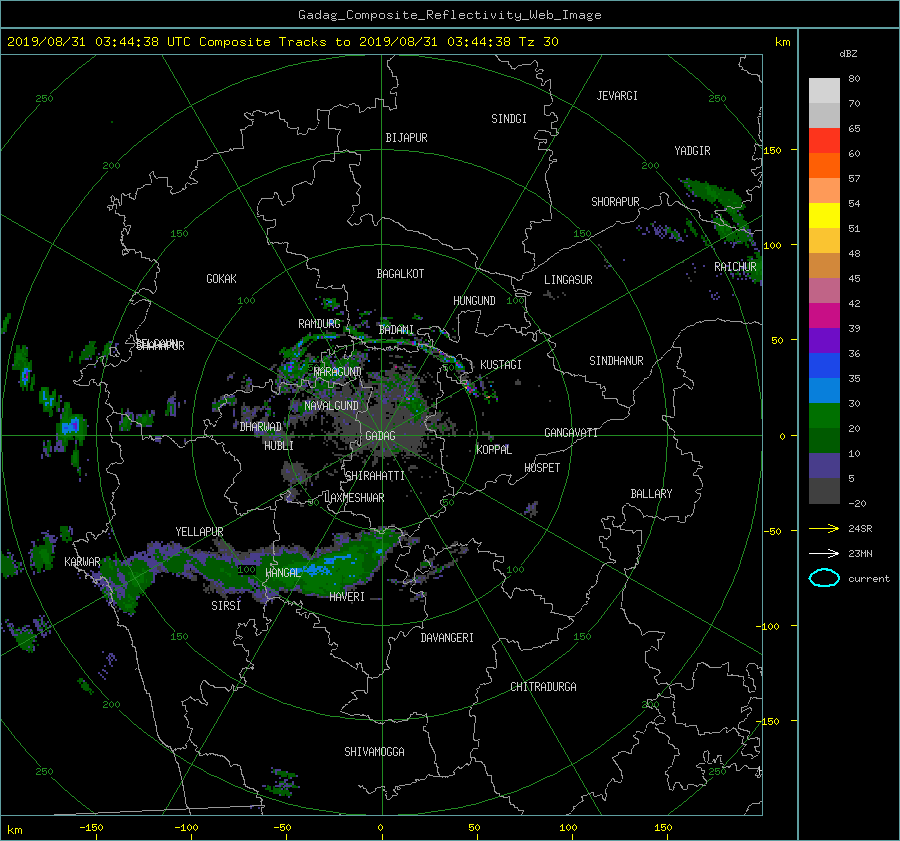Viewport: 900px width, 841px height.
Task: Click the KUSTAGI label
Action: [x=501, y=365]
